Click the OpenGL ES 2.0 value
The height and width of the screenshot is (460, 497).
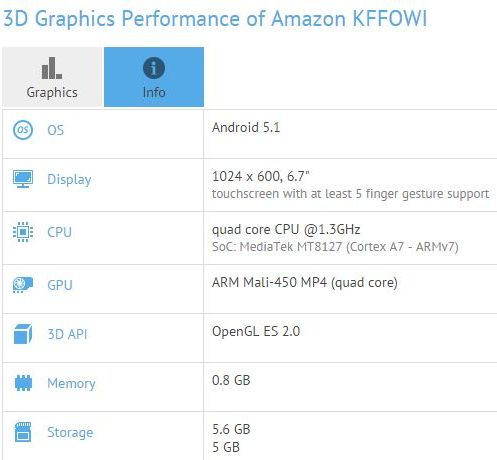pyautogui.click(x=256, y=331)
